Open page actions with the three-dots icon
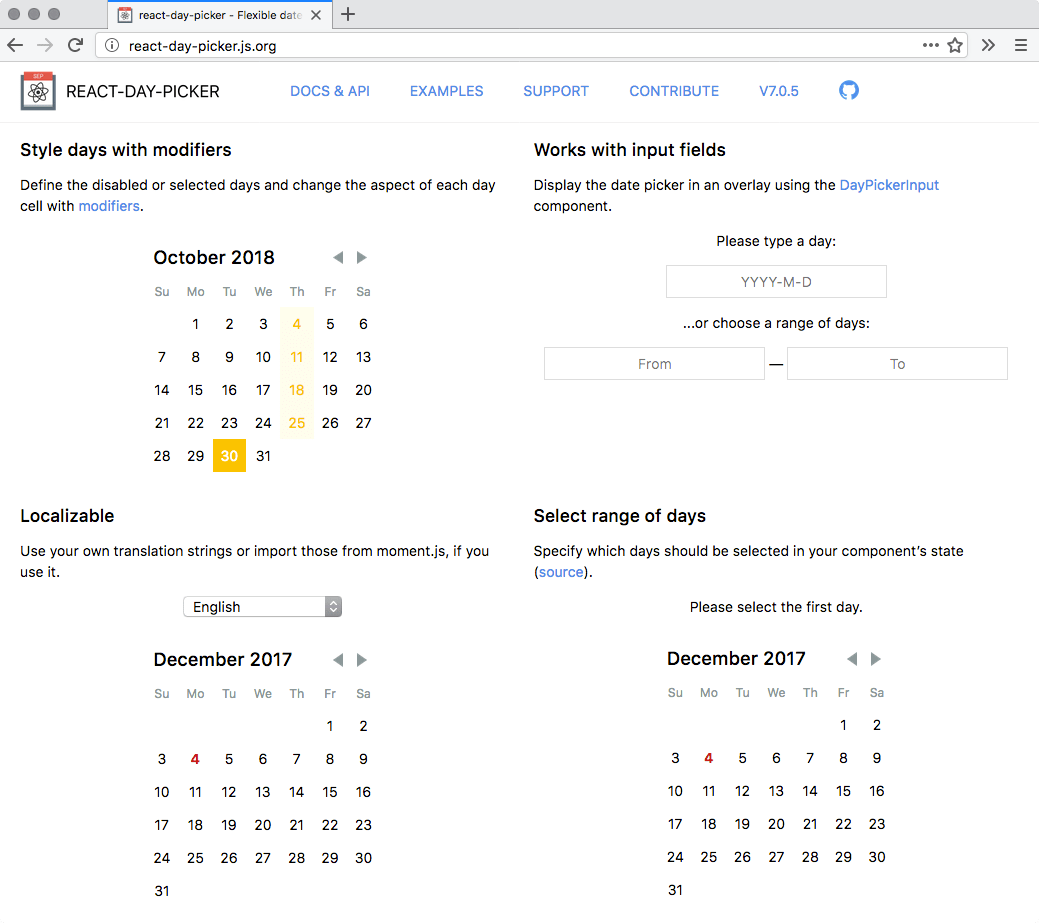This screenshot has height=923, width=1039. pyautogui.click(x=930, y=45)
